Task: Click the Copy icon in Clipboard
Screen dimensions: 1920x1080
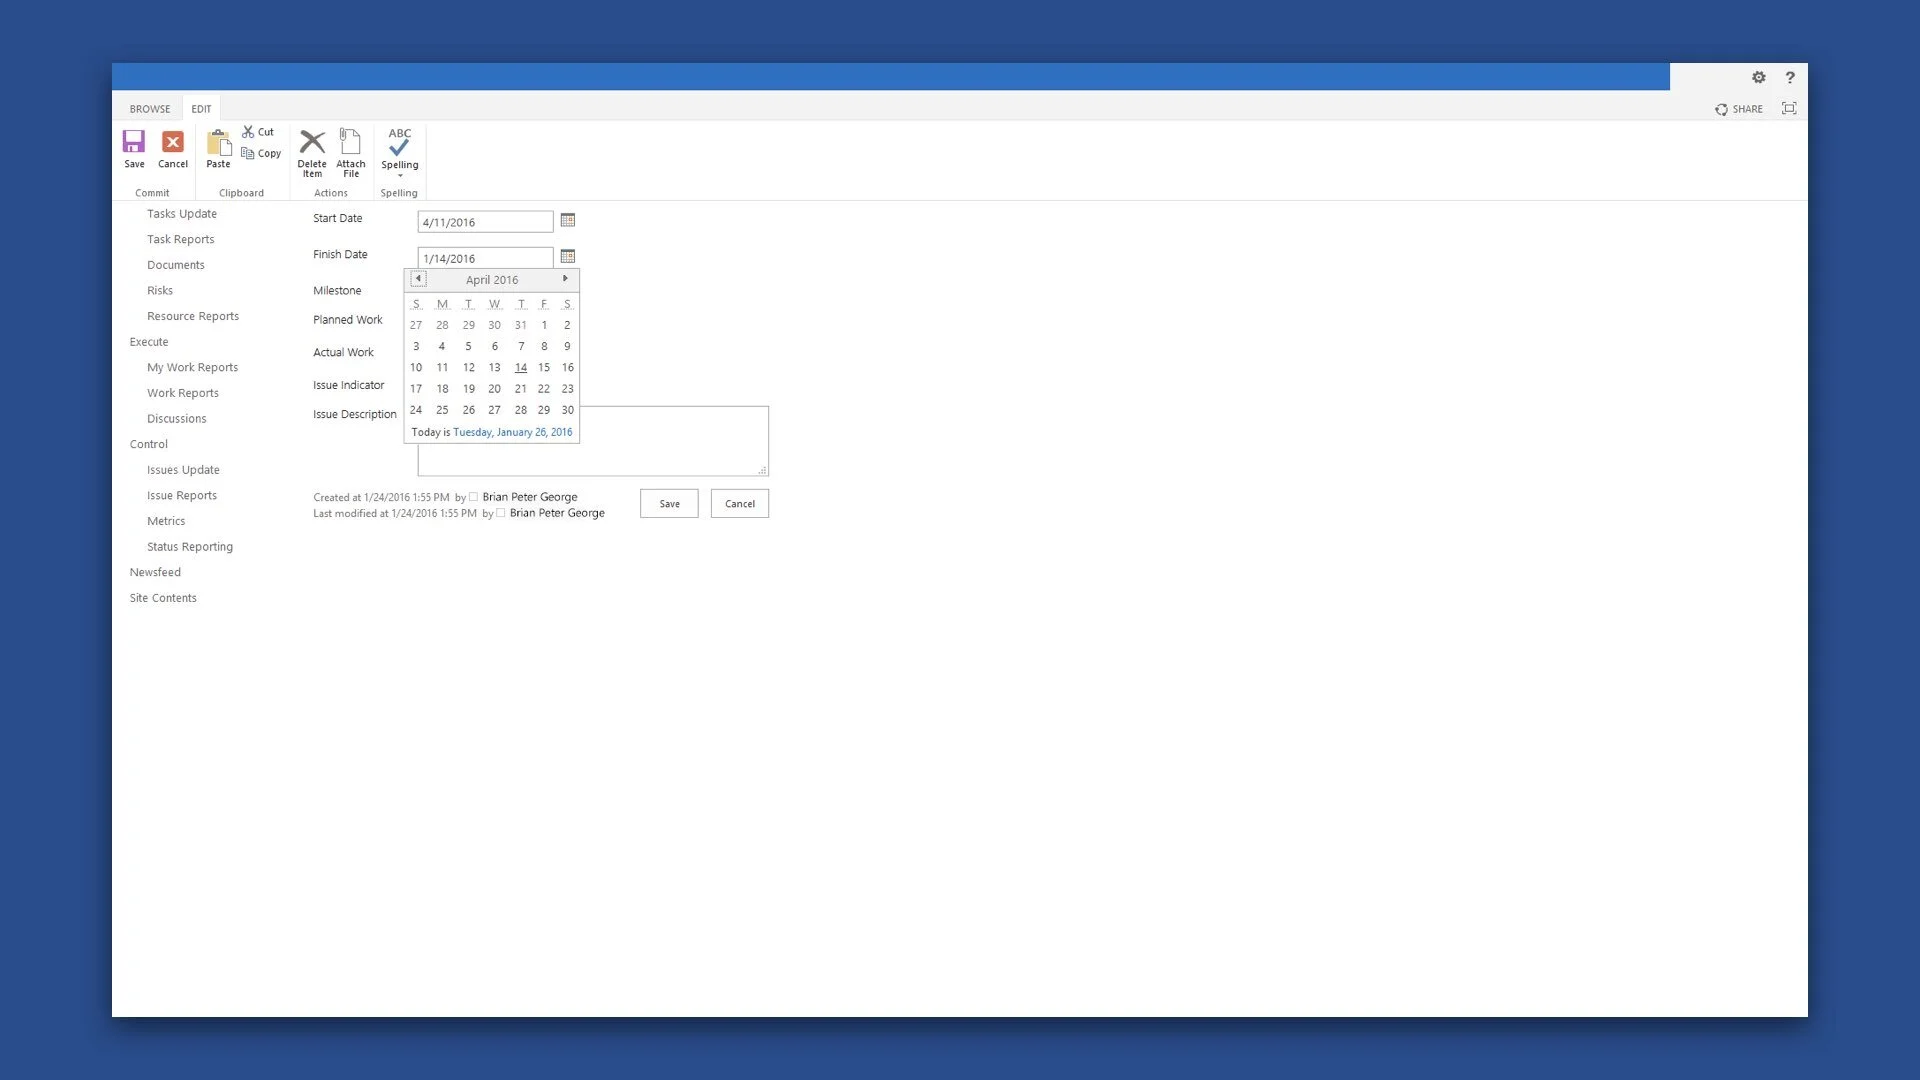Action: pos(248,154)
